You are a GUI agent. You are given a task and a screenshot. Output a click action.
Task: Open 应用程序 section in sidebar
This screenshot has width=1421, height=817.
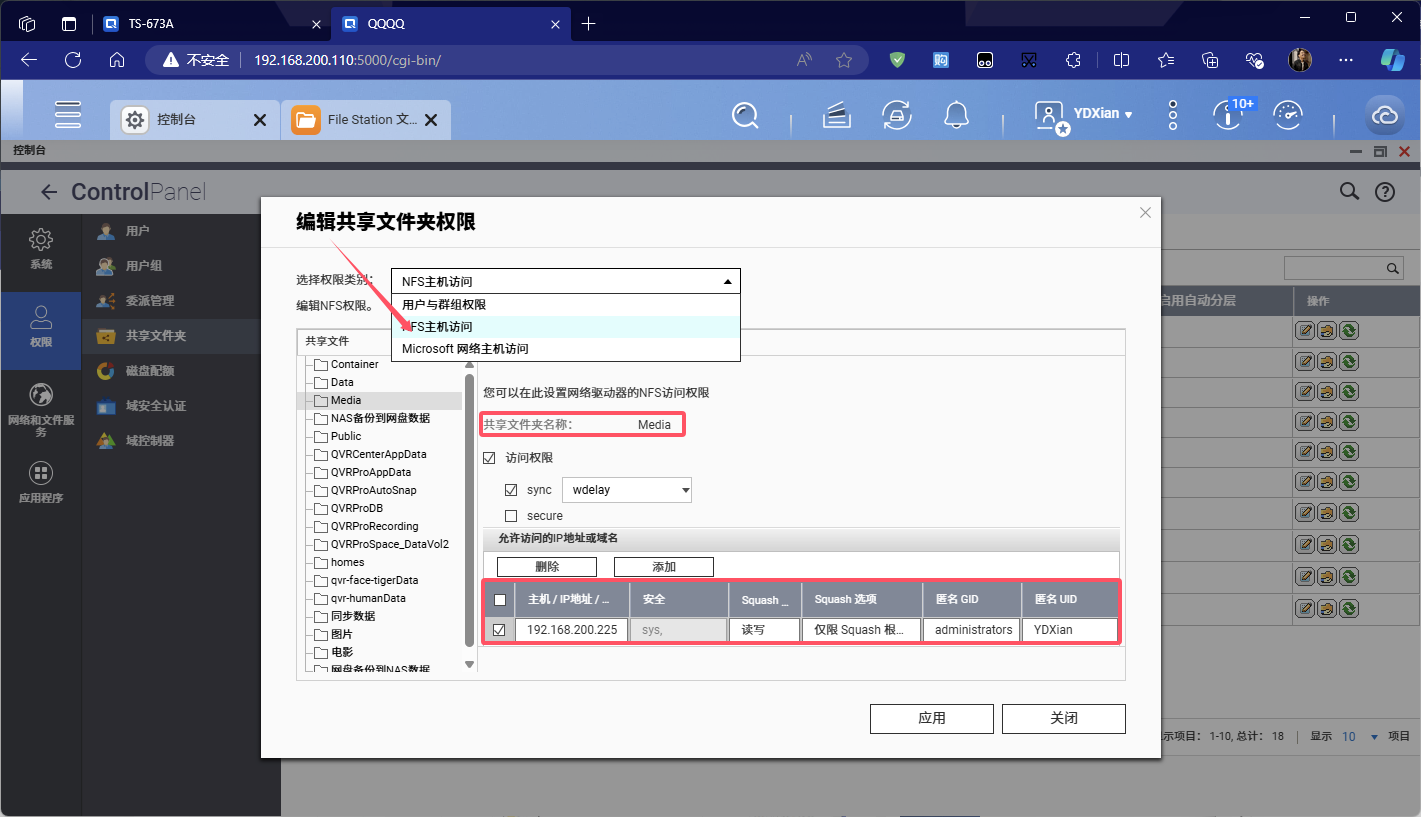click(x=41, y=483)
